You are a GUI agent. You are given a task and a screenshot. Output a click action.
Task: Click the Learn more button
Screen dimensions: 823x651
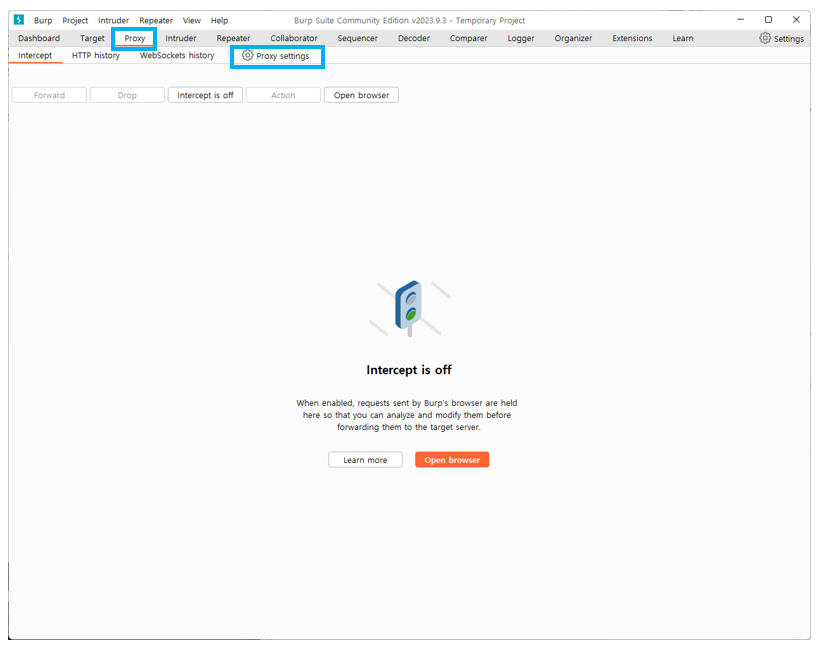click(365, 460)
